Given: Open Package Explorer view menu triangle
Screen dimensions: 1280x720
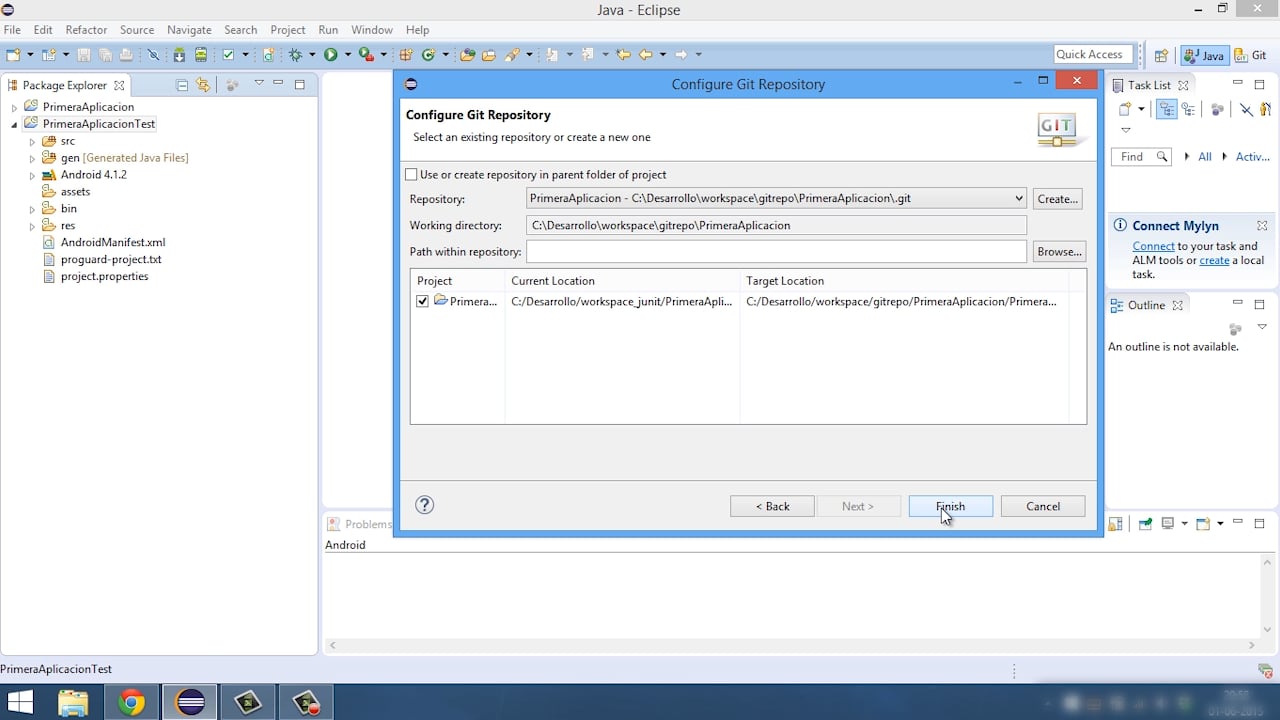Looking at the screenshot, I should (259, 84).
